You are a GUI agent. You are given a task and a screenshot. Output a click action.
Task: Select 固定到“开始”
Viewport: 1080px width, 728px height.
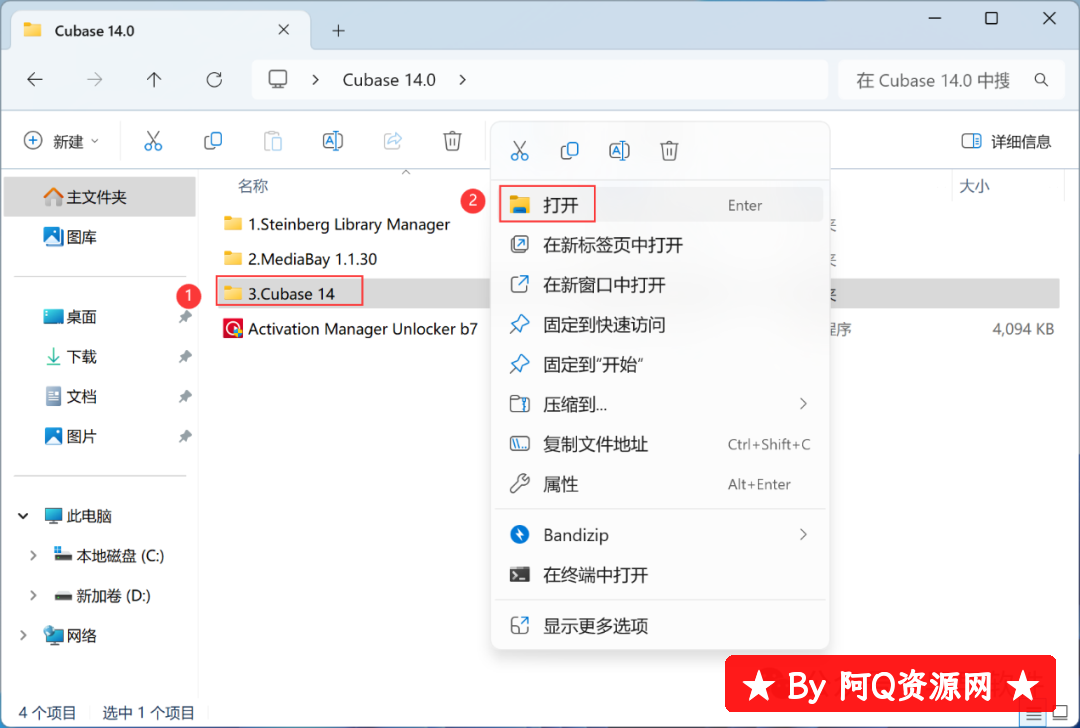point(661,365)
